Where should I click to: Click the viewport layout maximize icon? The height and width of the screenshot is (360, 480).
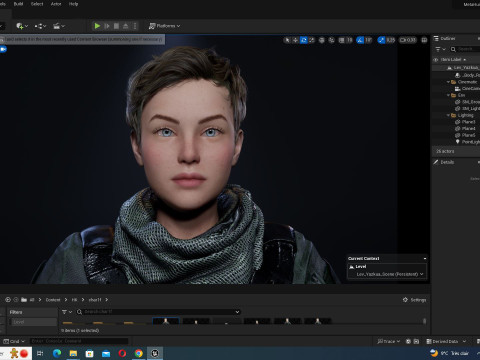[x=424, y=40]
